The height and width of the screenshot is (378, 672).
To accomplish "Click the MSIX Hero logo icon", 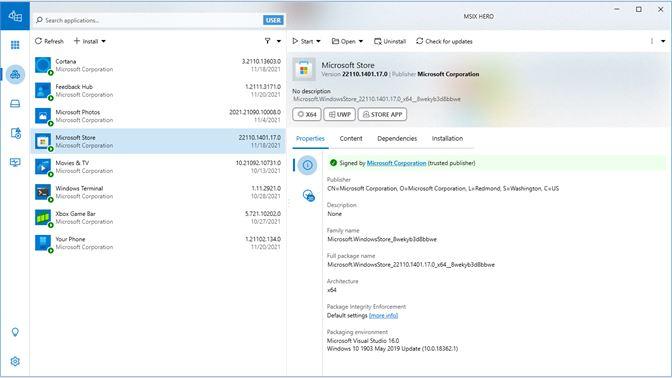I will pyautogui.click(x=15, y=16).
